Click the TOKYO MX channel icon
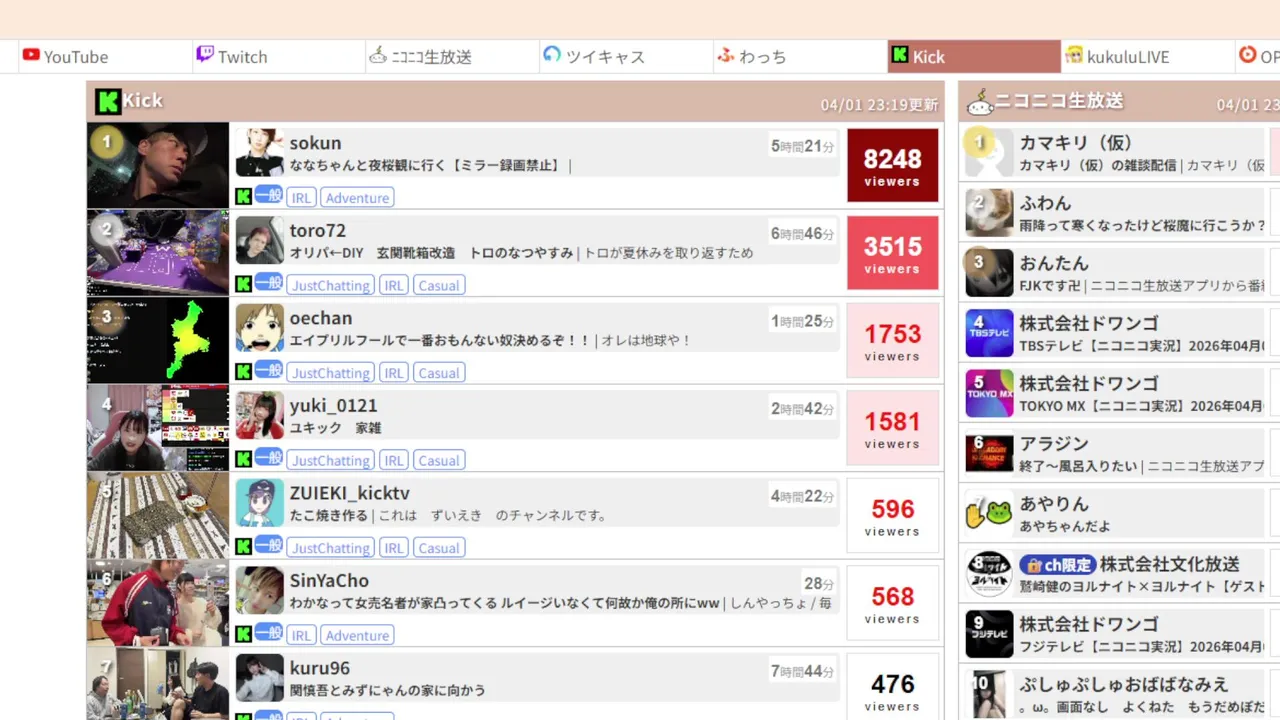This screenshot has width=1280, height=720. 989,393
